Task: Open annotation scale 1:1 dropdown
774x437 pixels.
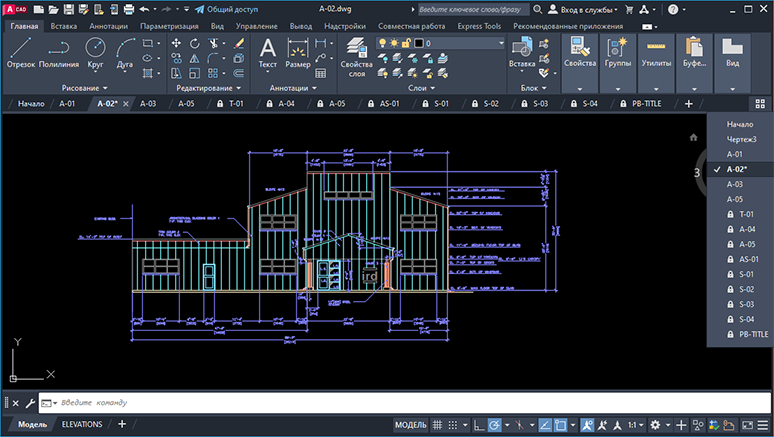Action: click(x=636, y=425)
